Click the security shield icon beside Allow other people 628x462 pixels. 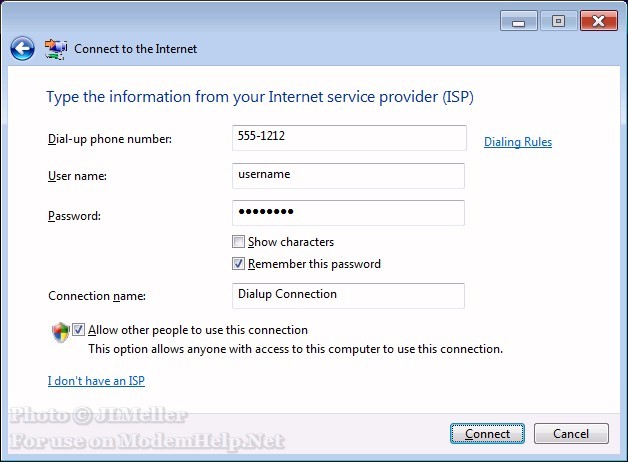tap(61, 332)
